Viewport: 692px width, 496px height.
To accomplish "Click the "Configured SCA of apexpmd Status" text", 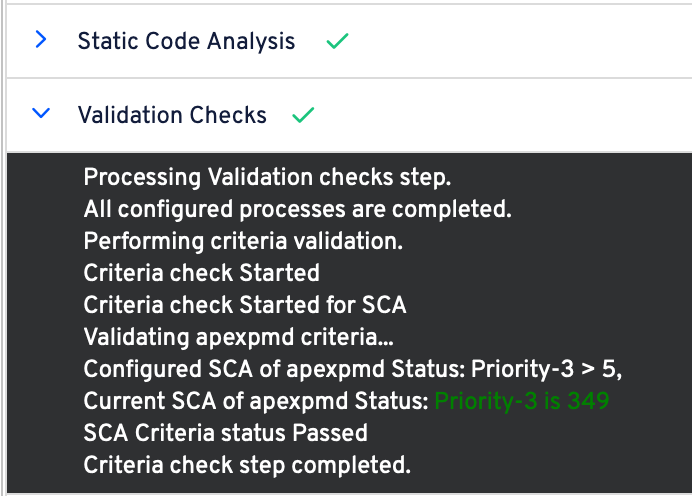I will (x=272, y=369).
